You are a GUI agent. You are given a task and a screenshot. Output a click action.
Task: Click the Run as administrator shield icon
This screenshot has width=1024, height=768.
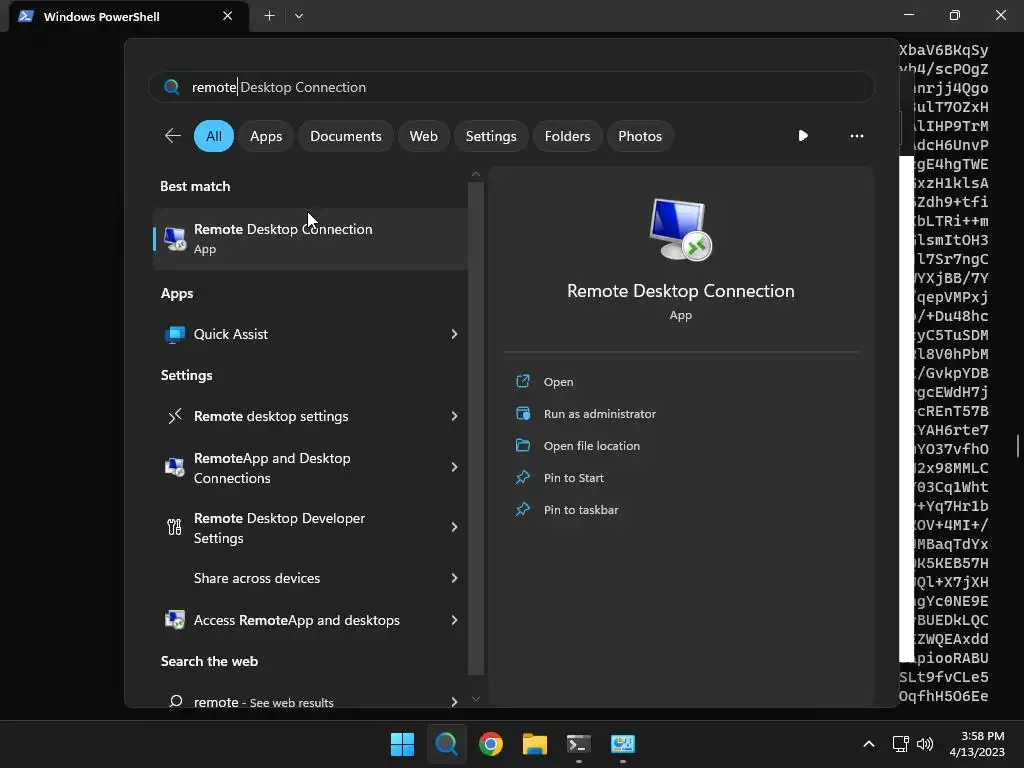click(523, 413)
